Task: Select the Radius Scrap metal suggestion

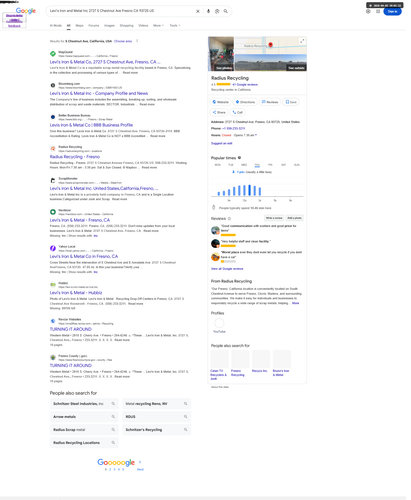Action: point(84,430)
